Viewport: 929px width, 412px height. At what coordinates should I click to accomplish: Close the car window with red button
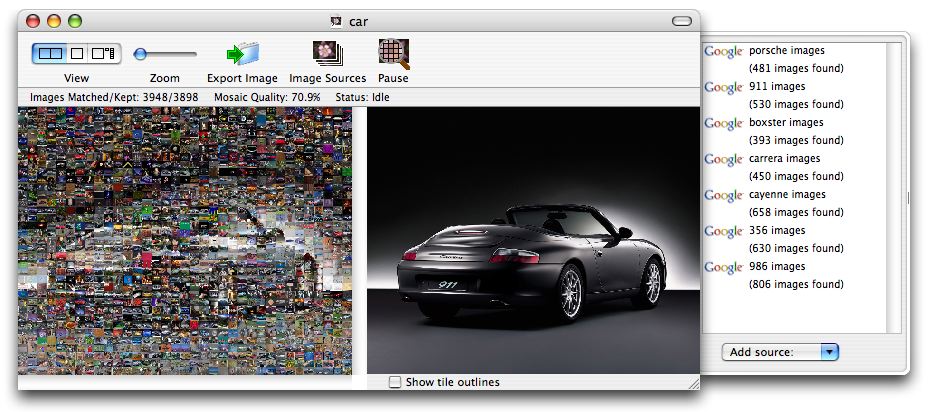pos(33,21)
